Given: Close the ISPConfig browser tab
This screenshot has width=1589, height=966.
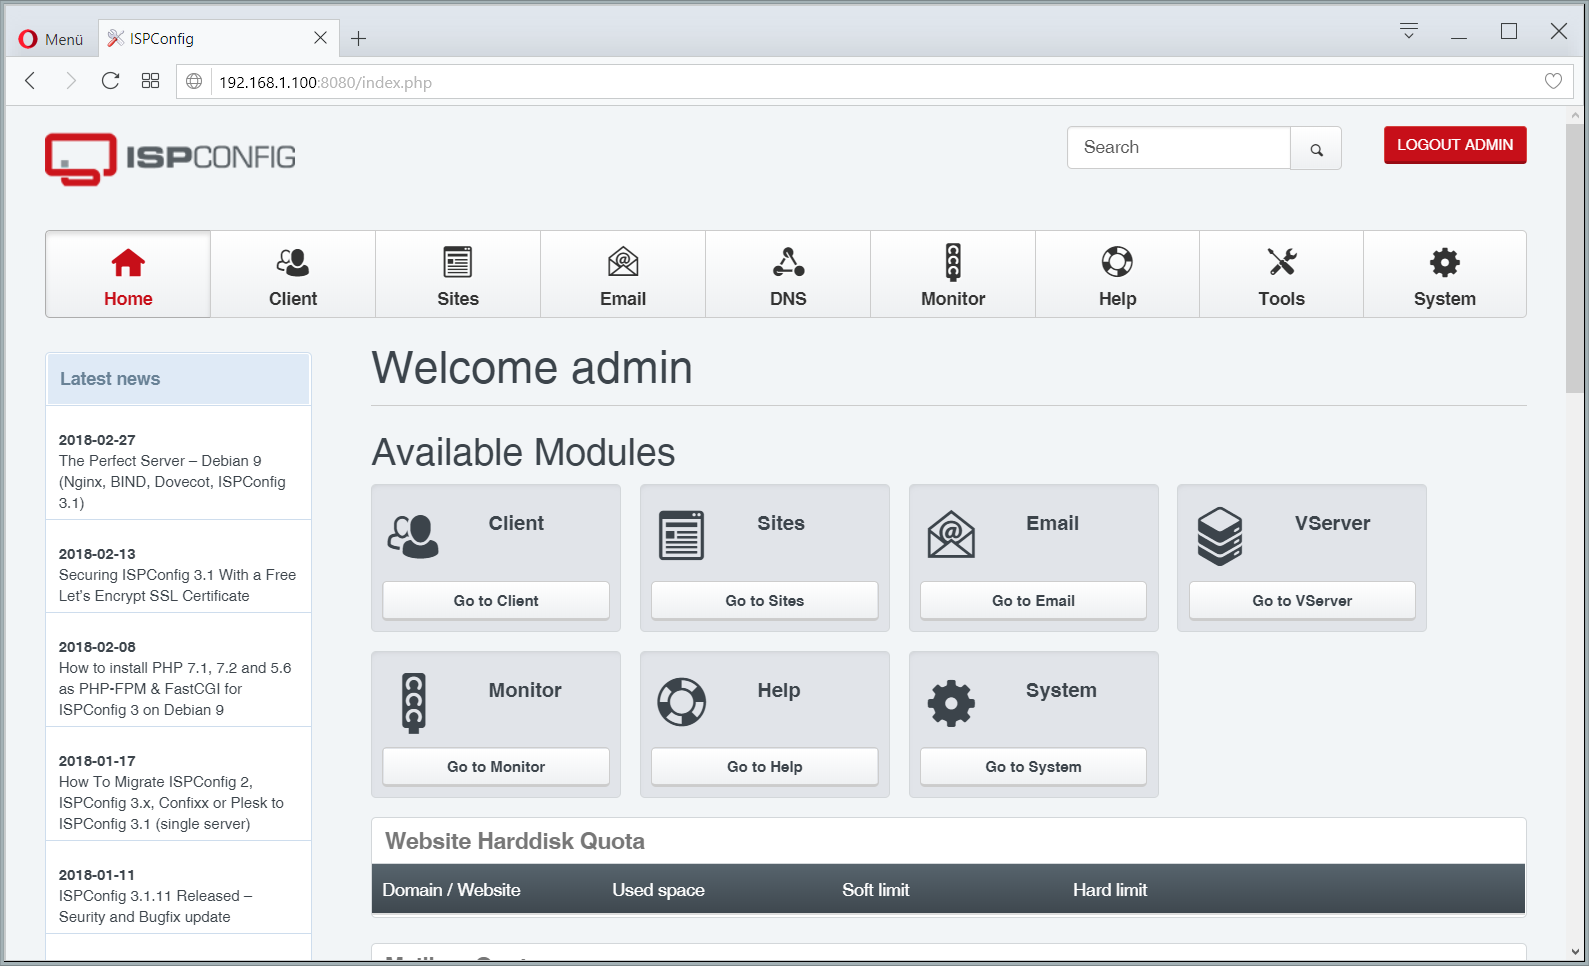Looking at the screenshot, I should (320, 38).
